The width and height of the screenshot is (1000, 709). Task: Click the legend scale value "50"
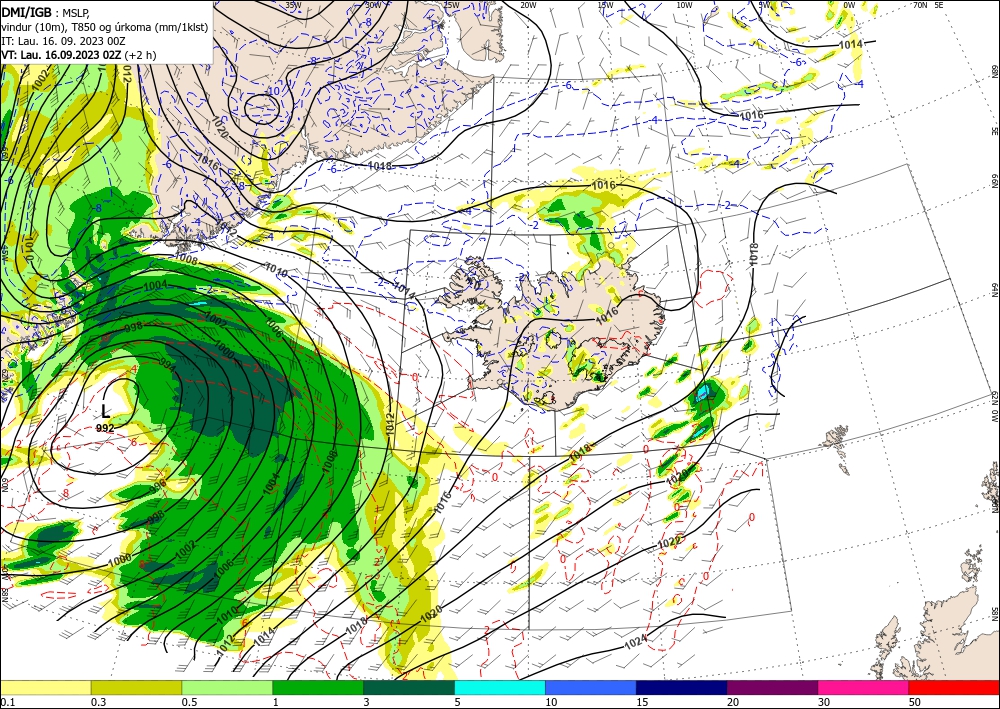pyautogui.click(x=915, y=702)
